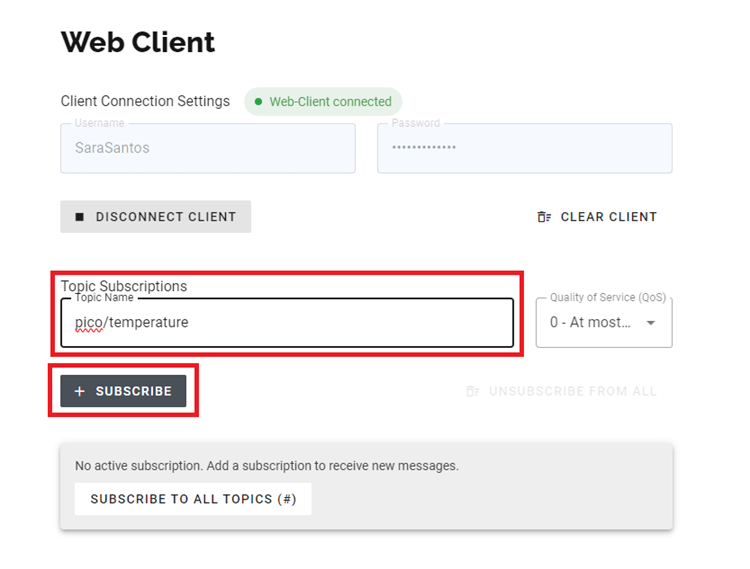Click the underlined word 'pico' in topic
Image resolution: width=750 pixels, height=569 pixels.
tap(88, 323)
